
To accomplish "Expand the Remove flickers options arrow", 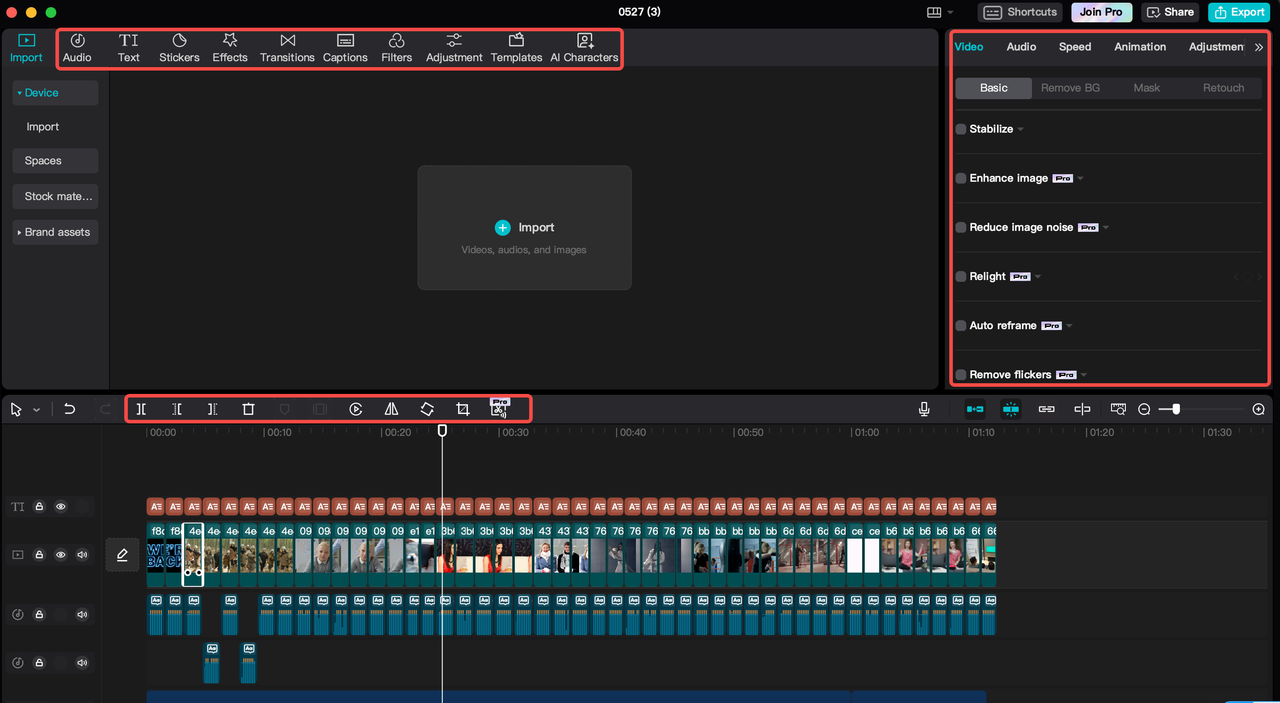I will click(1085, 374).
